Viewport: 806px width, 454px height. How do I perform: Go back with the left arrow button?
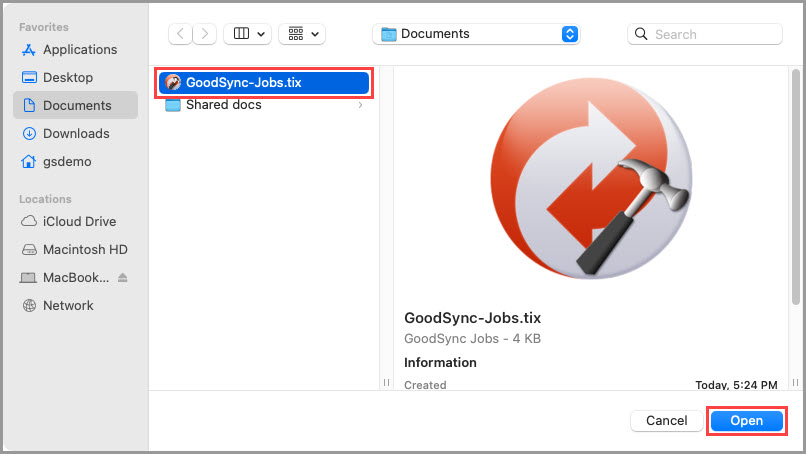pos(180,34)
